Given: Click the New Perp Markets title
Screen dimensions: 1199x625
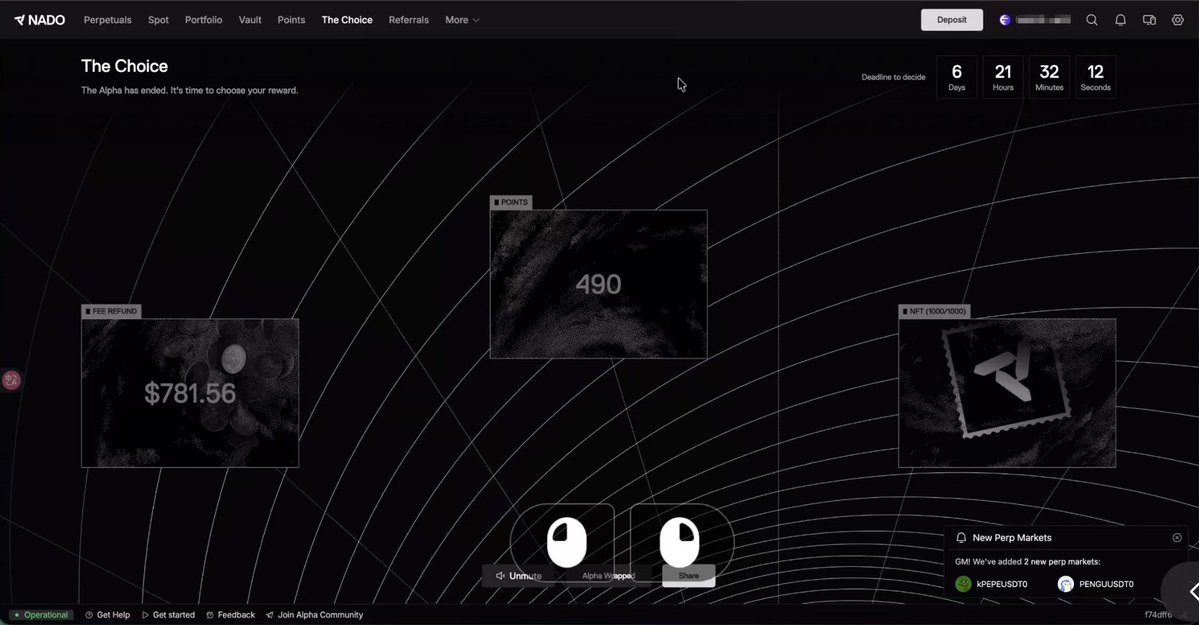Looking at the screenshot, I should coord(1012,538).
